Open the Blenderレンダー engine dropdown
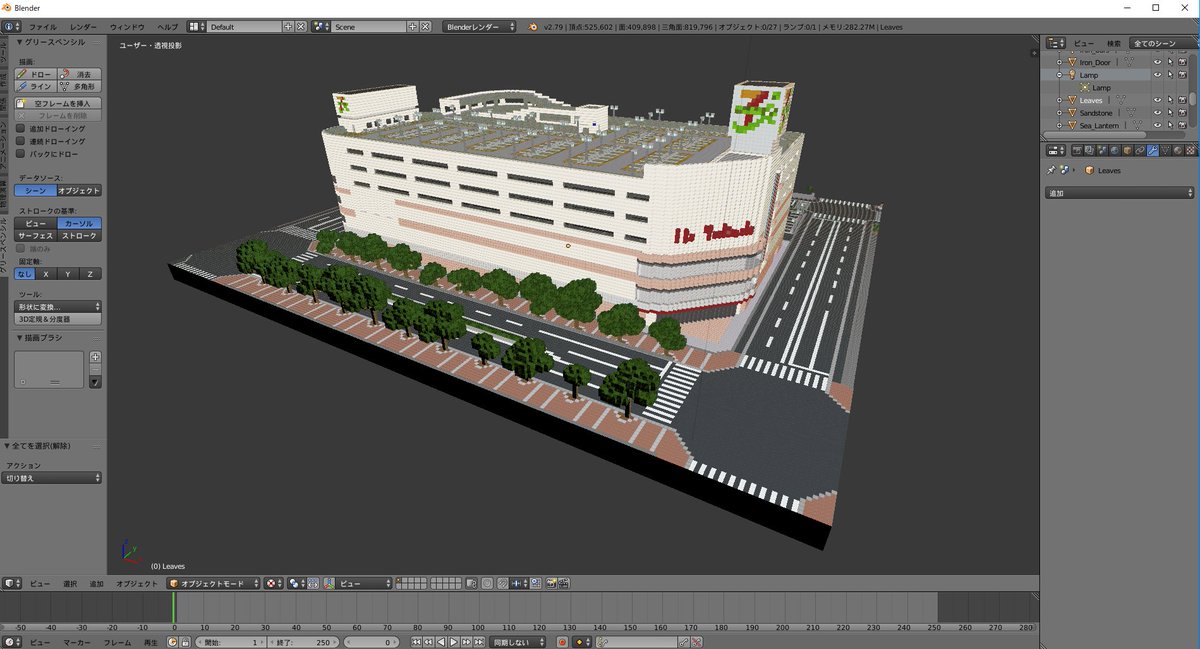The width and height of the screenshot is (1200, 649). pyautogui.click(x=480, y=27)
